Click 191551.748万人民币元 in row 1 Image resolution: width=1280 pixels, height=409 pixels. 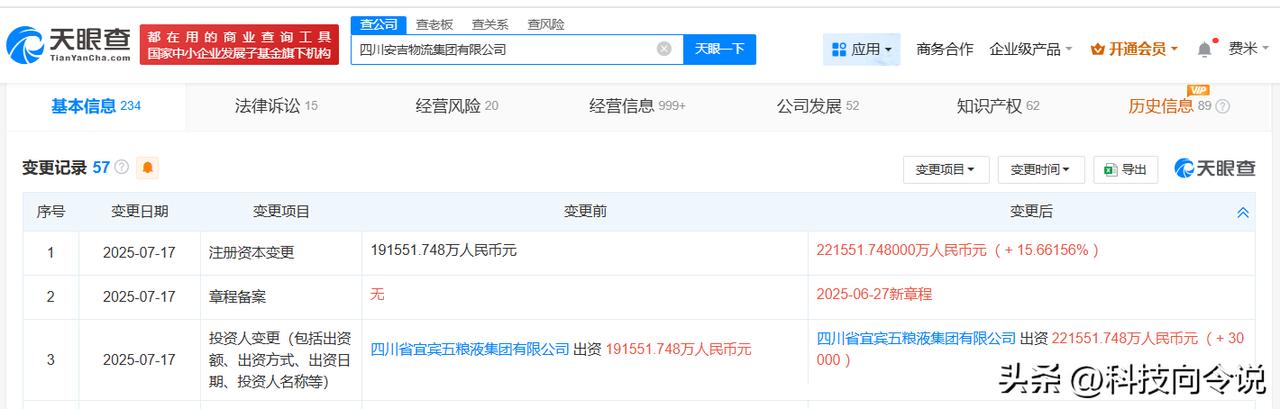(x=443, y=251)
